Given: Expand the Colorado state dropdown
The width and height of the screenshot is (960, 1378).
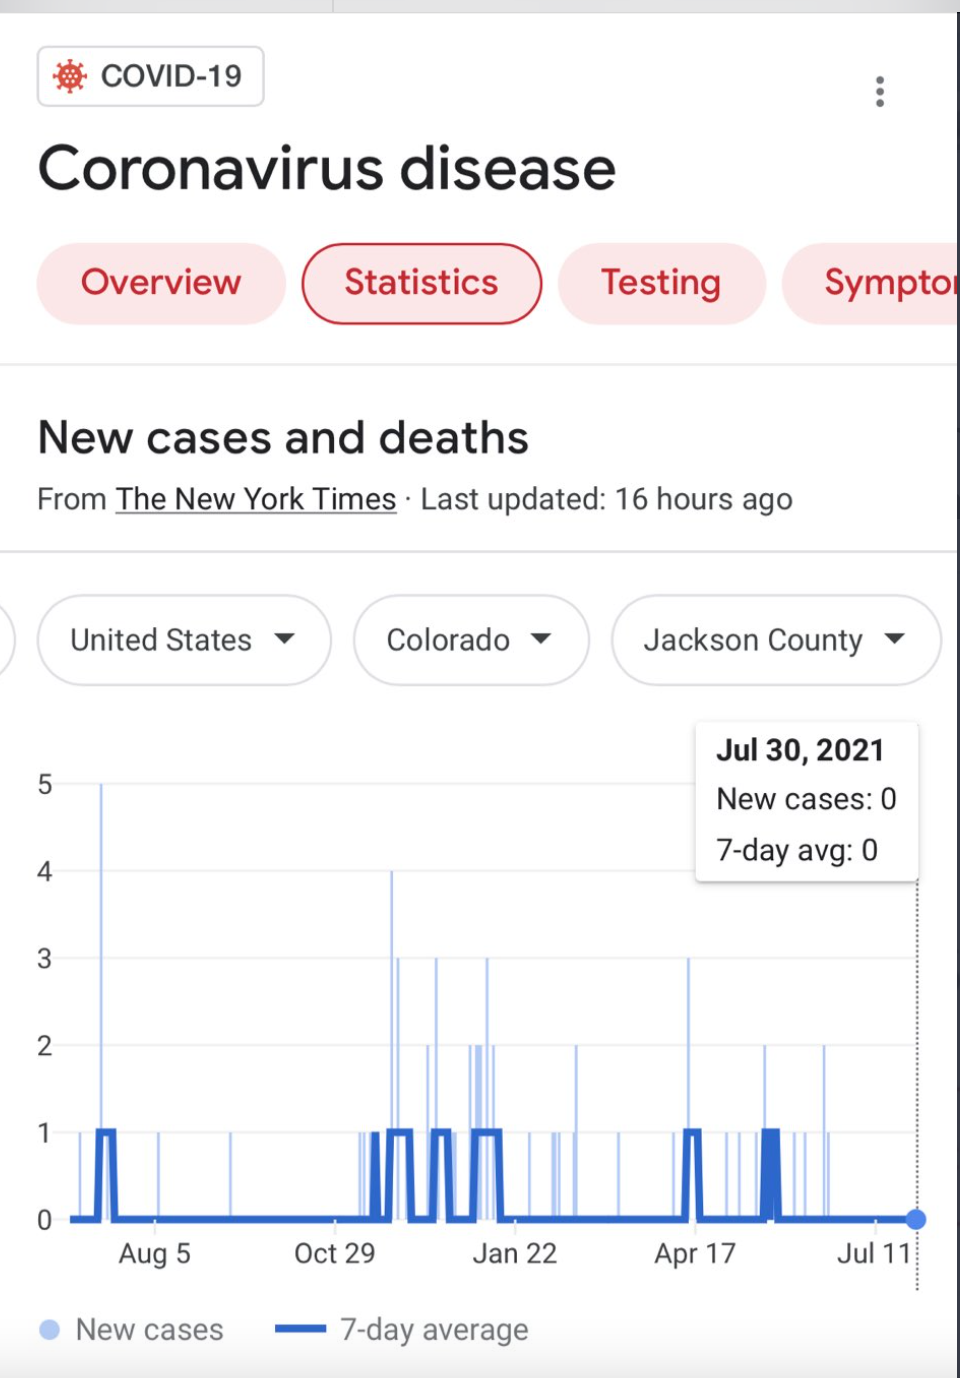Looking at the screenshot, I should 471,640.
